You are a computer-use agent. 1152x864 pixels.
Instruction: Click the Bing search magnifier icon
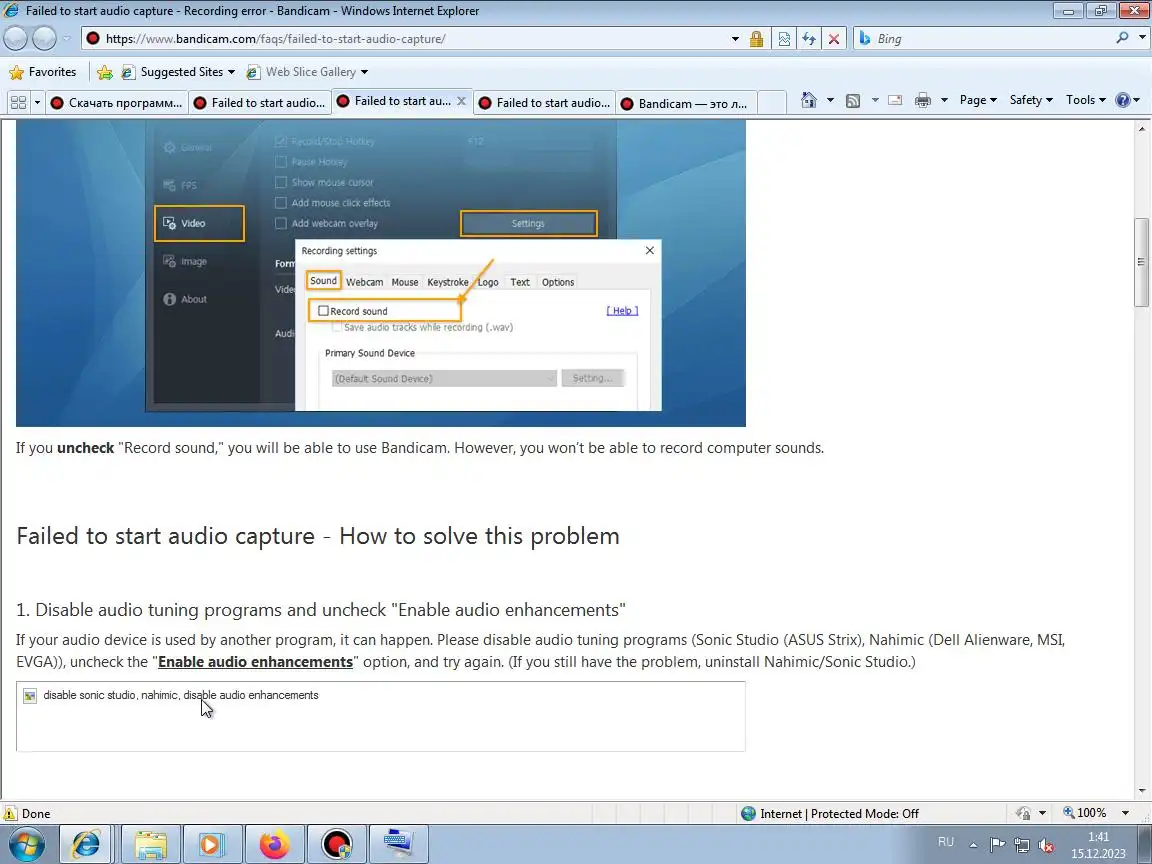pos(1122,37)
